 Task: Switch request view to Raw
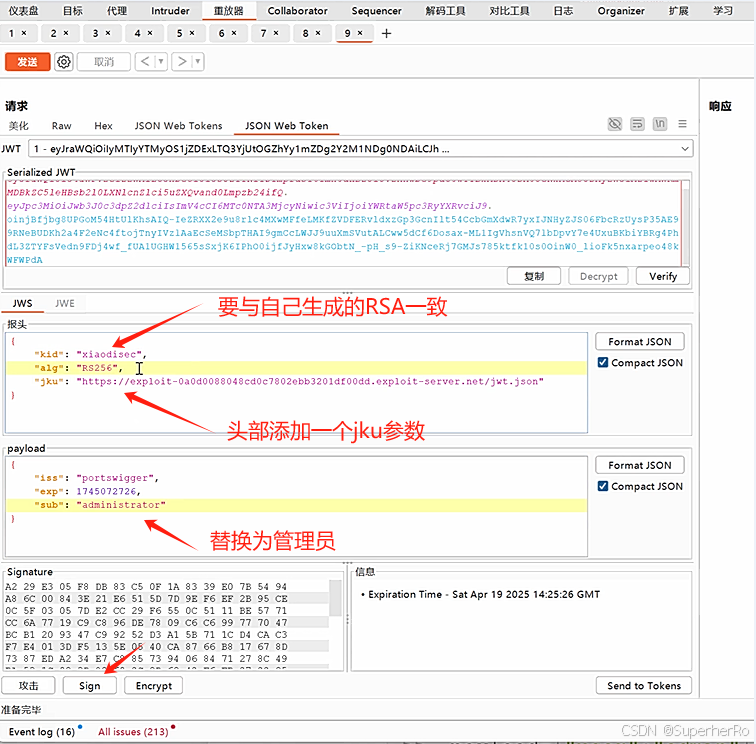pyautogui.click(x=62, y=126)
